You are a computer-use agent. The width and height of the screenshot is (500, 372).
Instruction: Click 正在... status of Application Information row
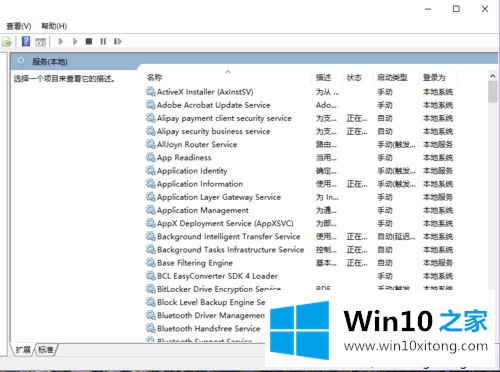[357, 184]
